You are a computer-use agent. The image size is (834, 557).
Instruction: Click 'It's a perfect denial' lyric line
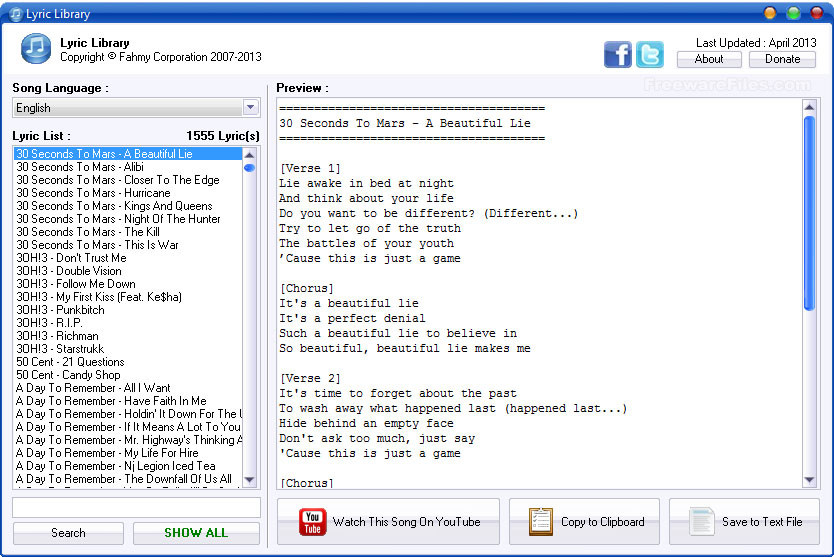click(x=352, y=319)
